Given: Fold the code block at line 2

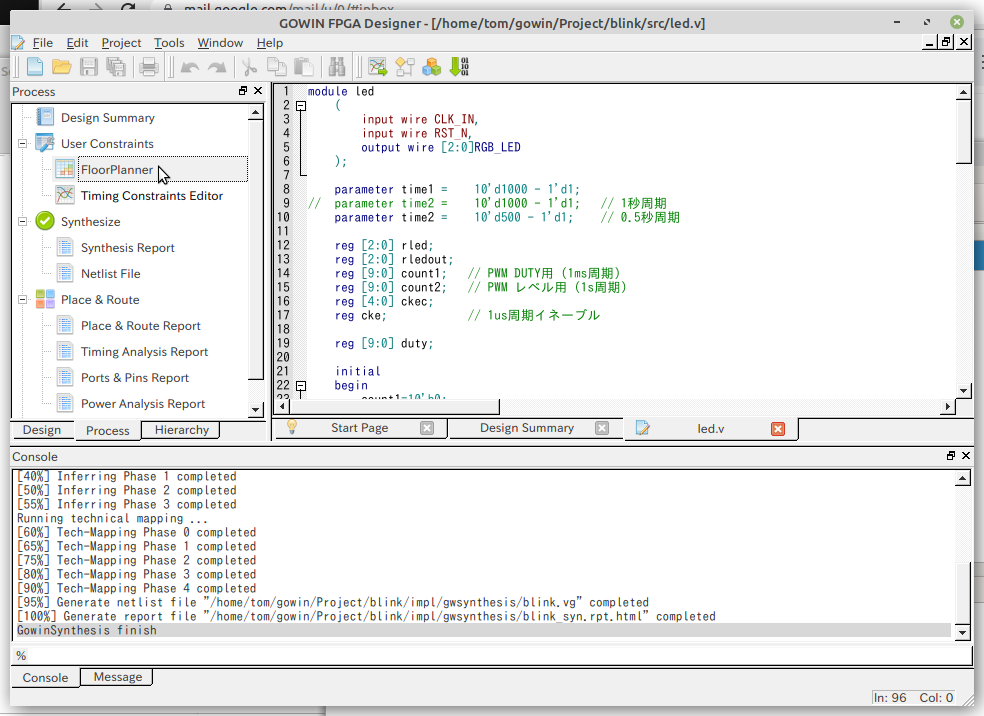Looking at the screenshot, I should click(x=301, y=106).
